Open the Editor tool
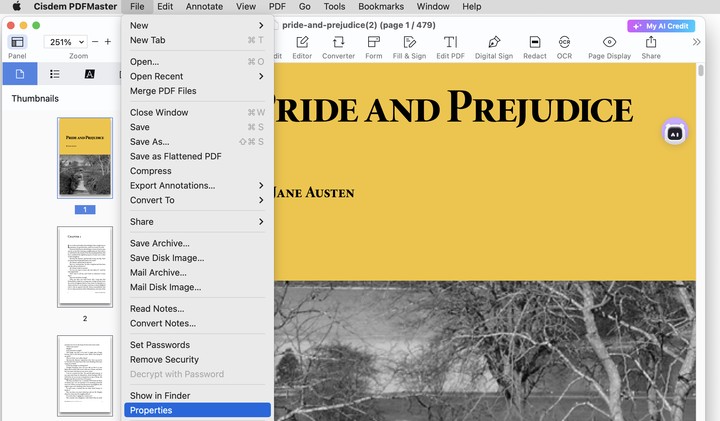Viewport: 720px width, 421px height. click(302, 47)
